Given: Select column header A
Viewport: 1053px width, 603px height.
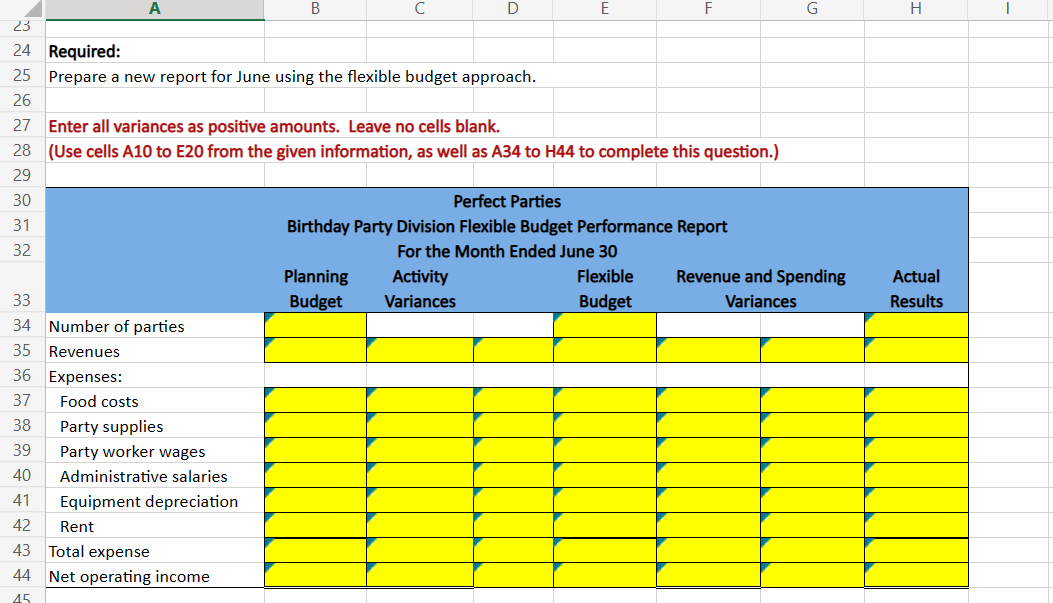Looking at the screenshot, I should [x=154, y=8].
